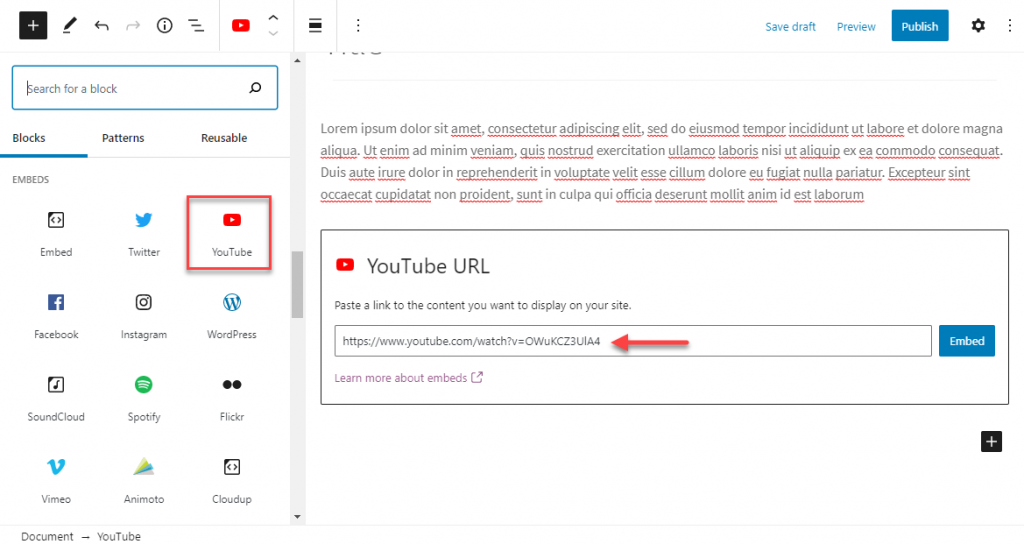Click scrollbar up arrow in inserter
The height and width of the screenshot is (544, 1024).
[297, 61]
